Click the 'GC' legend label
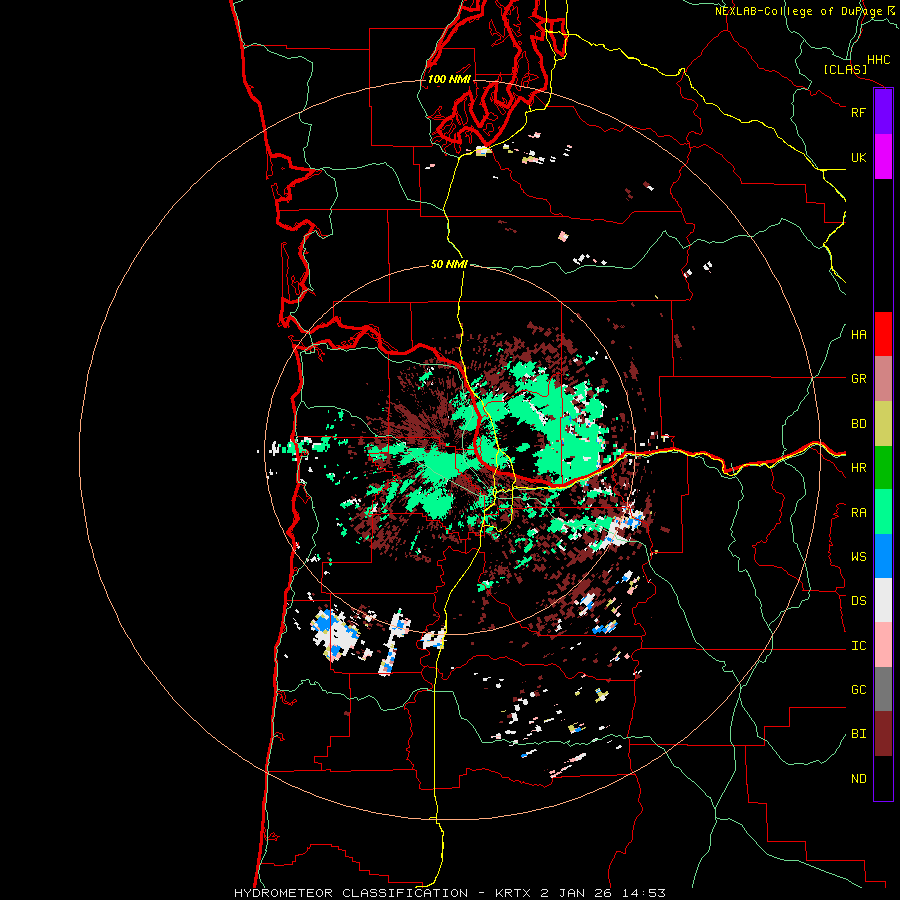 tap(858, 690)
